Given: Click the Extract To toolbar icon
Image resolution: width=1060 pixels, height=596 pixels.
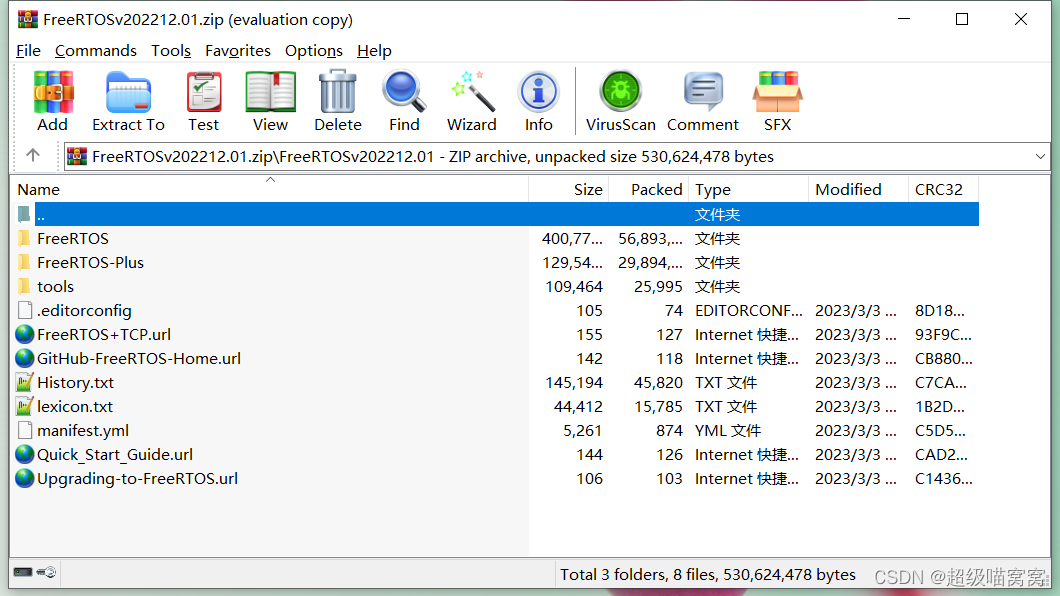Looking at the screenshot, I should point(128,92).
